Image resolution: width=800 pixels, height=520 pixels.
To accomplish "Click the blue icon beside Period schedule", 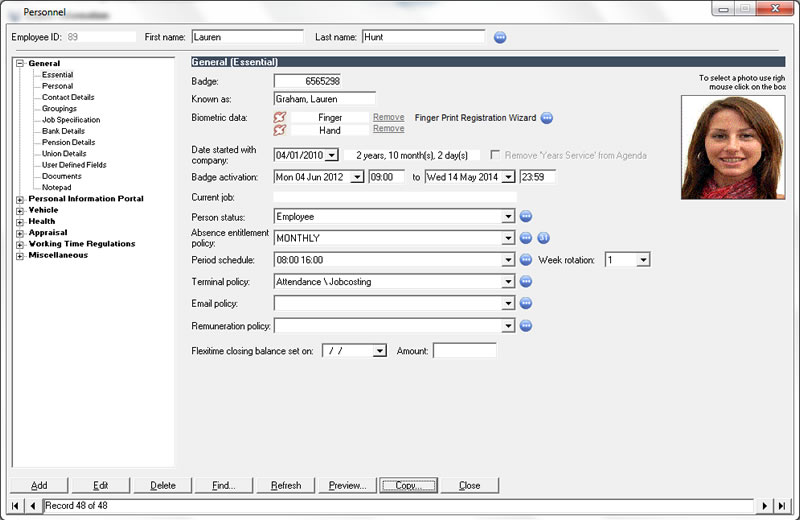I will 526,260.
